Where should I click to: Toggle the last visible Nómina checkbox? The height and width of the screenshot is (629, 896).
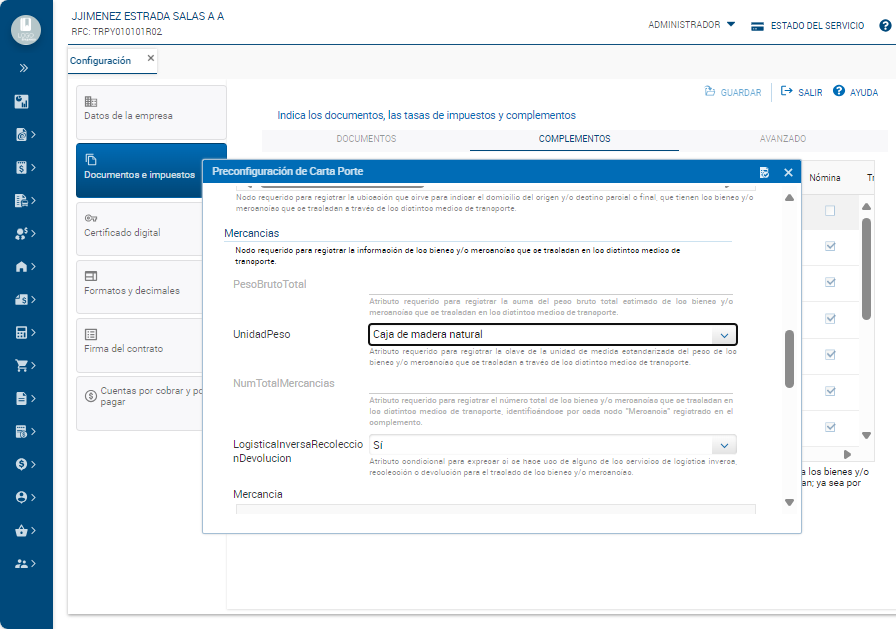click(830, 427)
